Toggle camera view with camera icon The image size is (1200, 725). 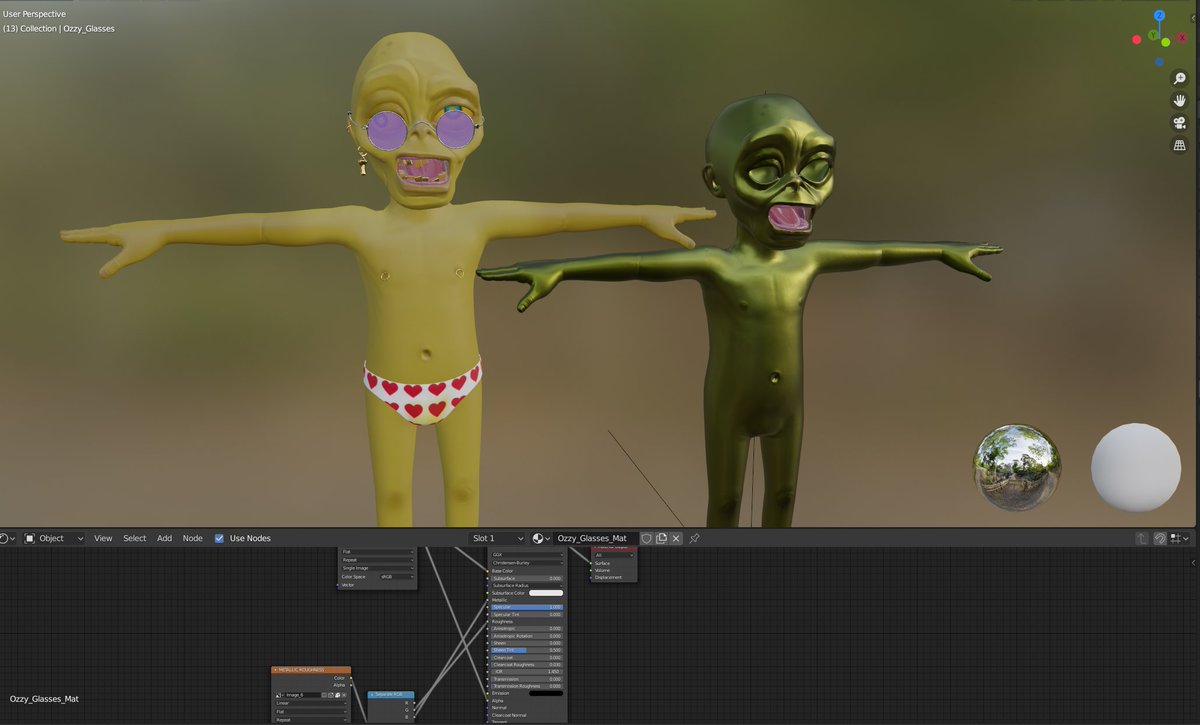click(1180, 123)
